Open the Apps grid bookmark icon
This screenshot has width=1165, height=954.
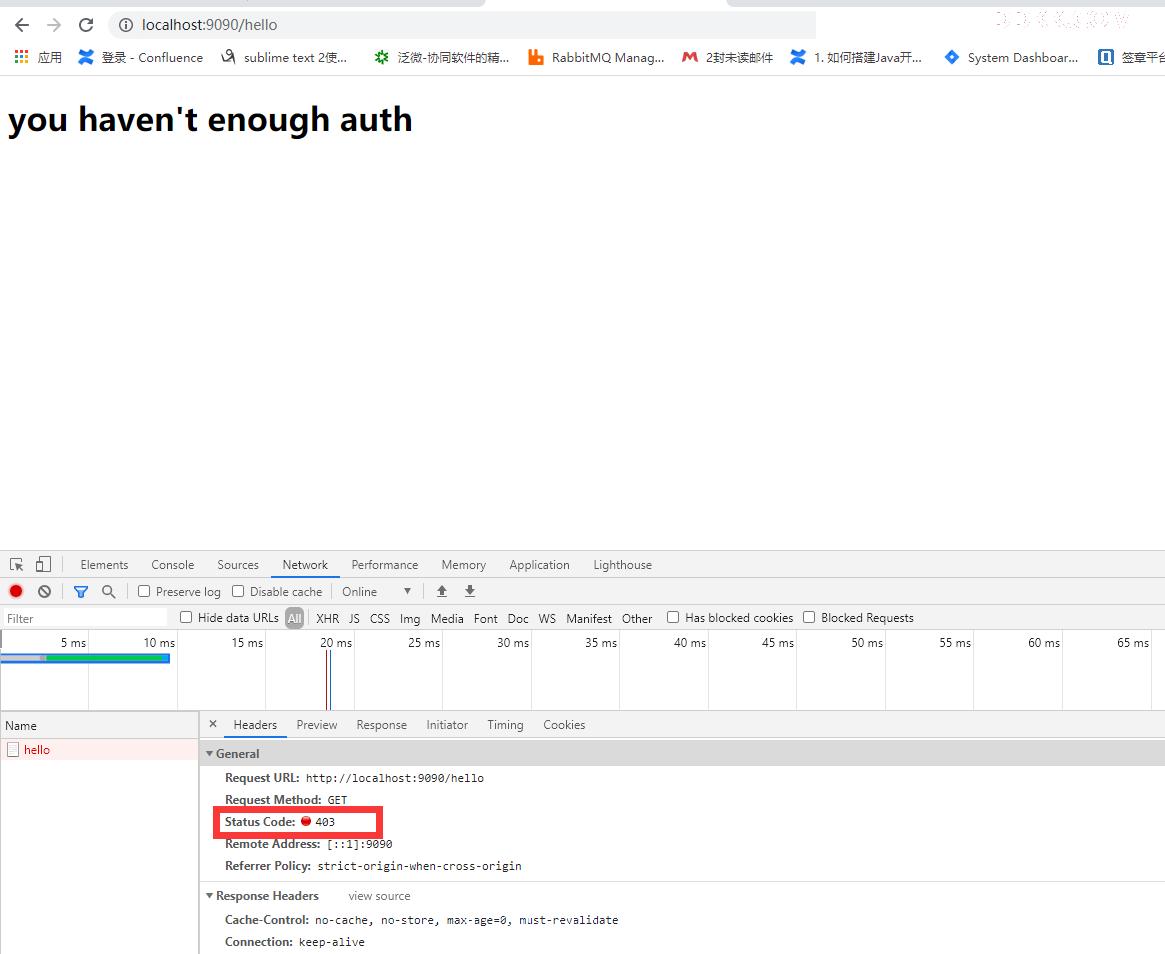pos(22,56)
